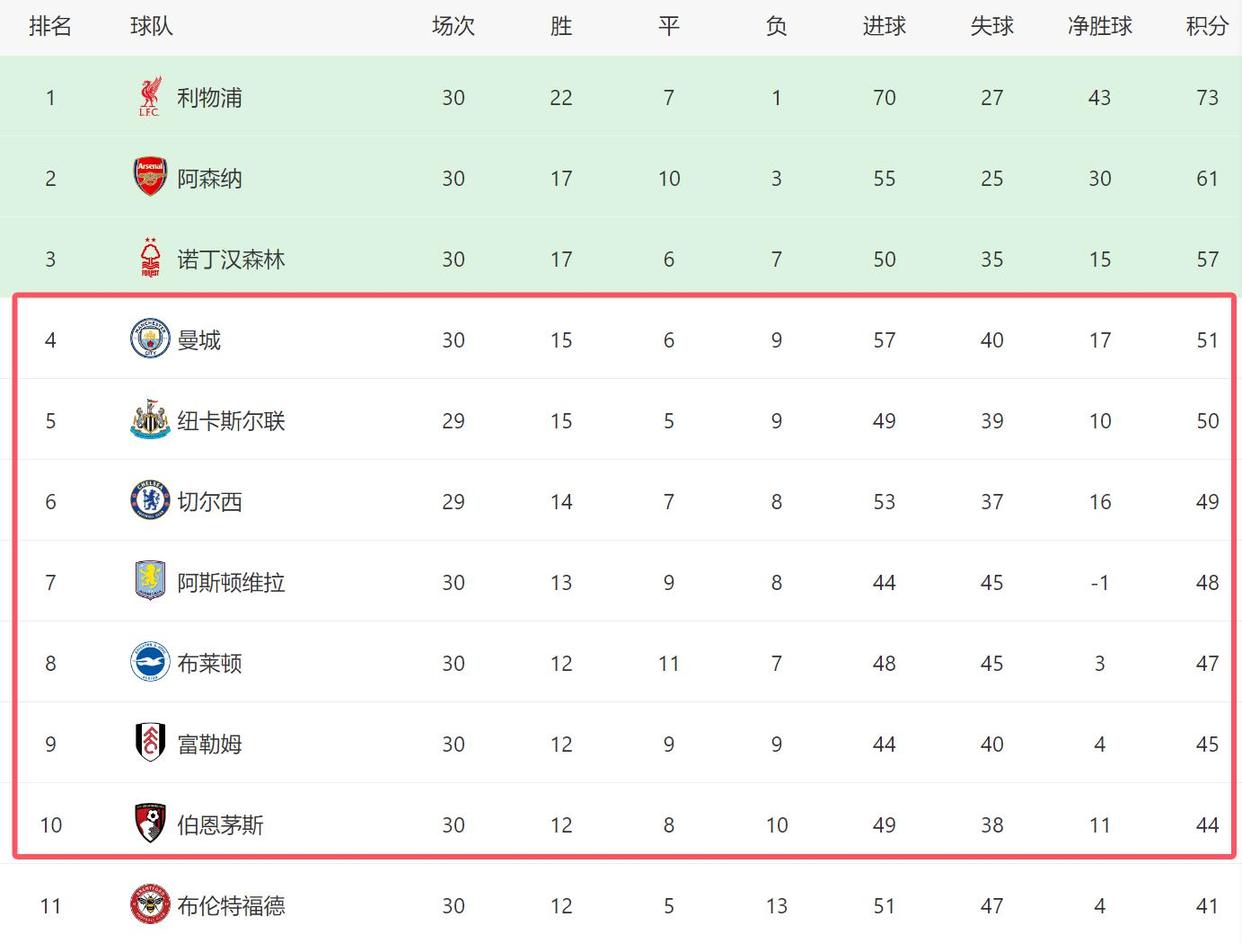Click the Bournemouth club crest icon
1242x943 pixels.
(150, 824)
